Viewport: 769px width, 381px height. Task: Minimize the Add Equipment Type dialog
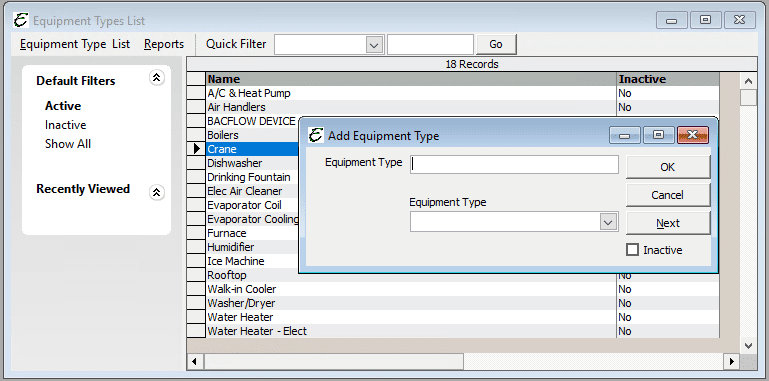tap(625, 135)
